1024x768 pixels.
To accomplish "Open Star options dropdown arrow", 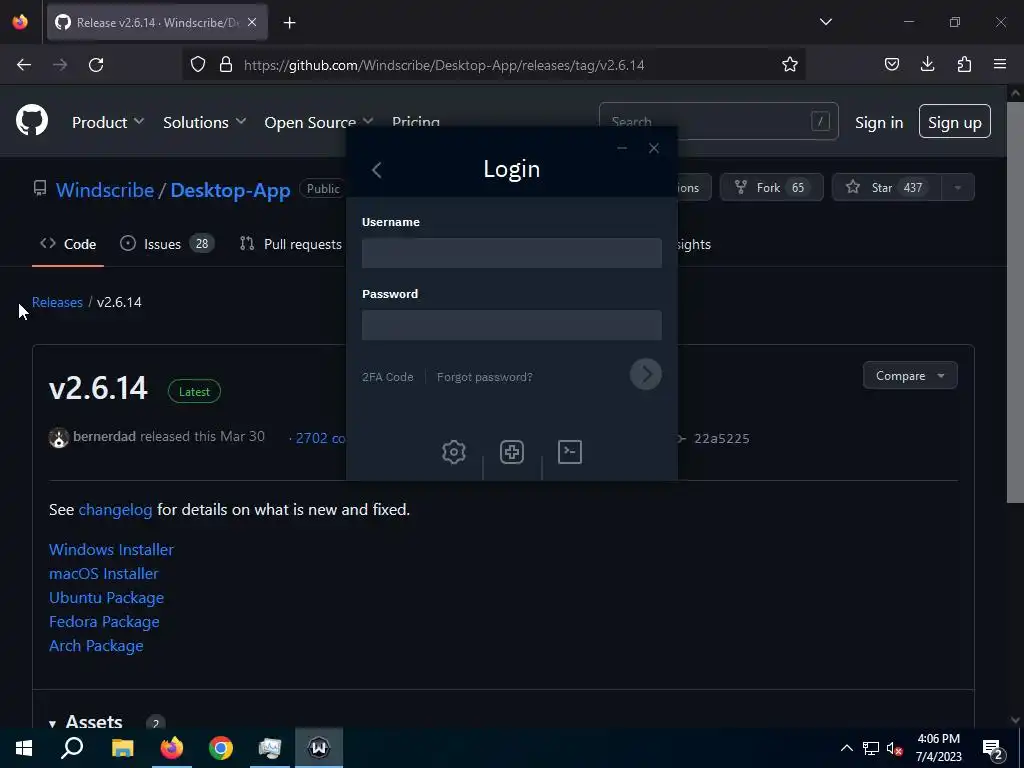I will (957, 187).
